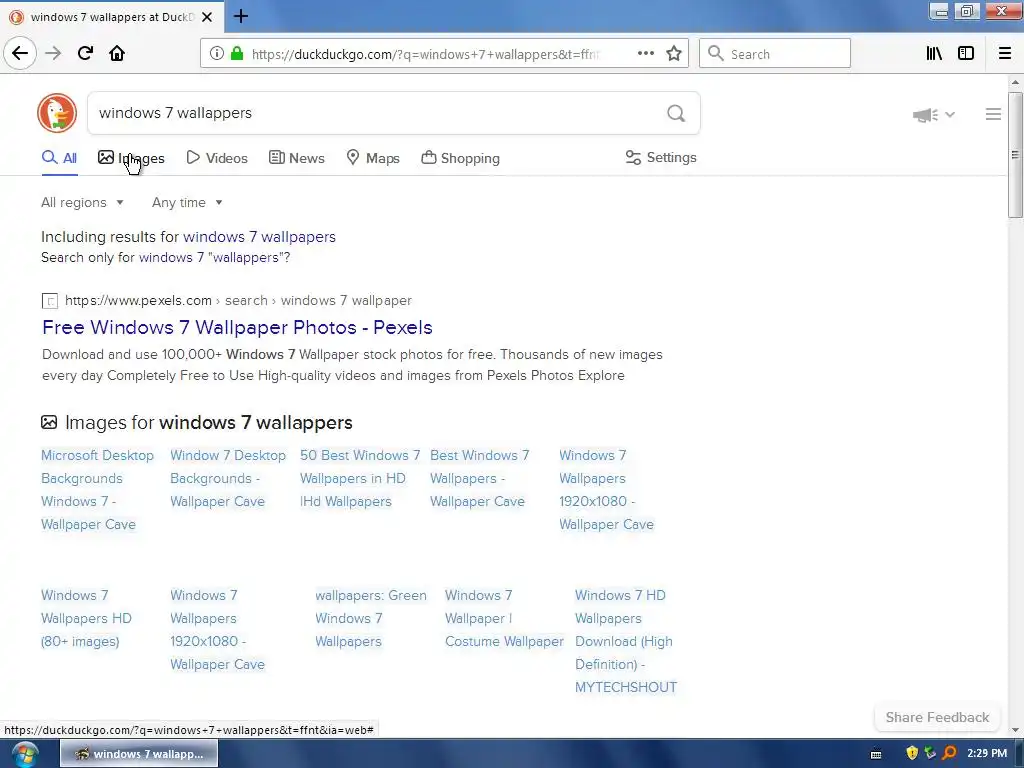Switch to the Shopping tab
Screen dimensions: 1024x768
460,158
